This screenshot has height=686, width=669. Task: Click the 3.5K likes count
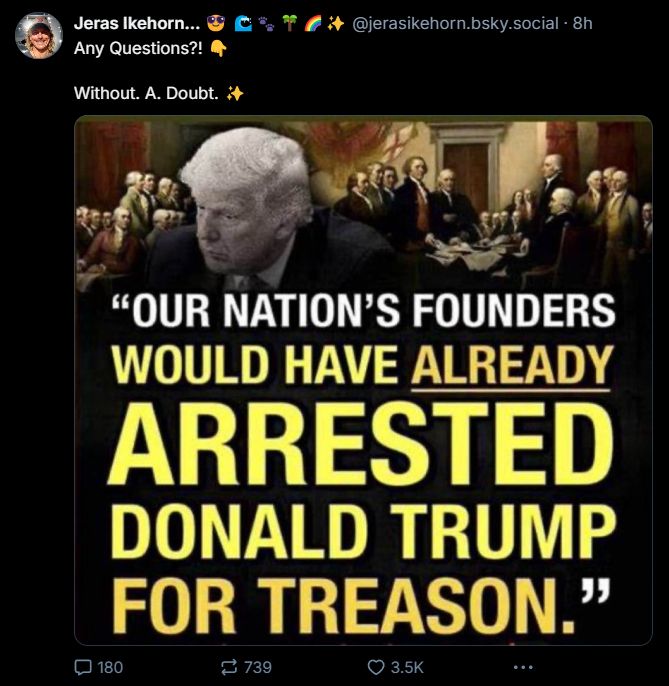coord(407,667)
